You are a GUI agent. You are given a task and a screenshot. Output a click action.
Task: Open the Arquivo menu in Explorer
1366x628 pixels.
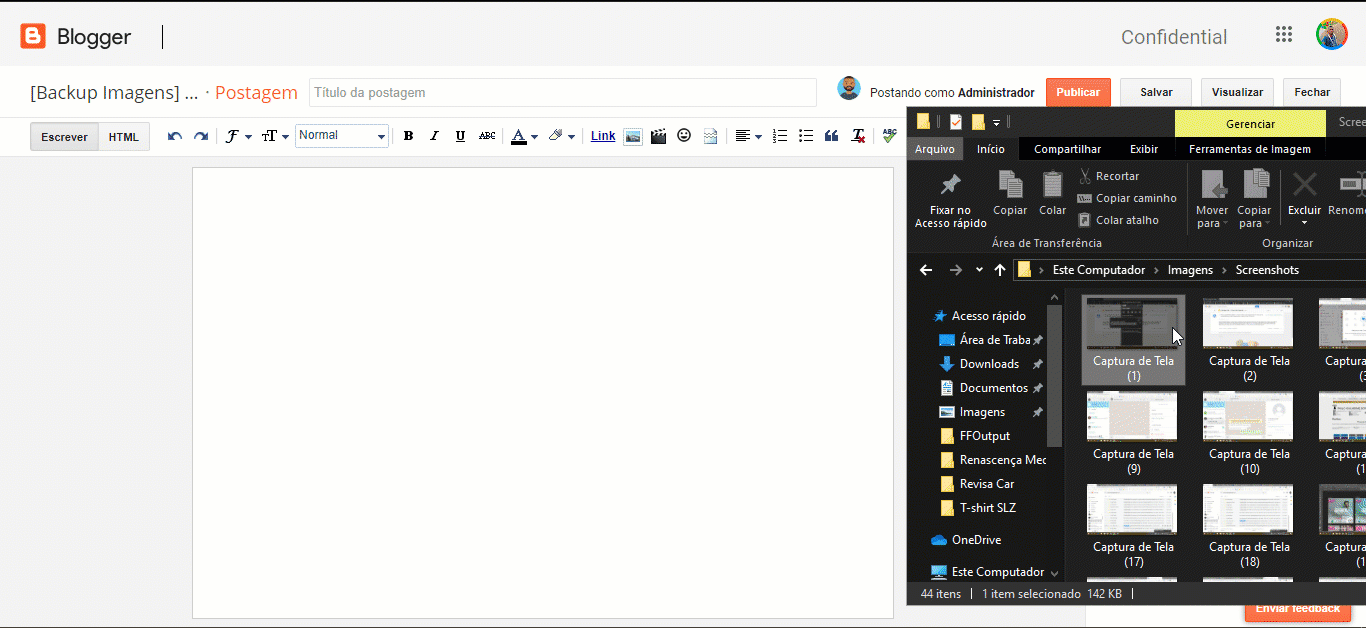(x=935, y=149)
